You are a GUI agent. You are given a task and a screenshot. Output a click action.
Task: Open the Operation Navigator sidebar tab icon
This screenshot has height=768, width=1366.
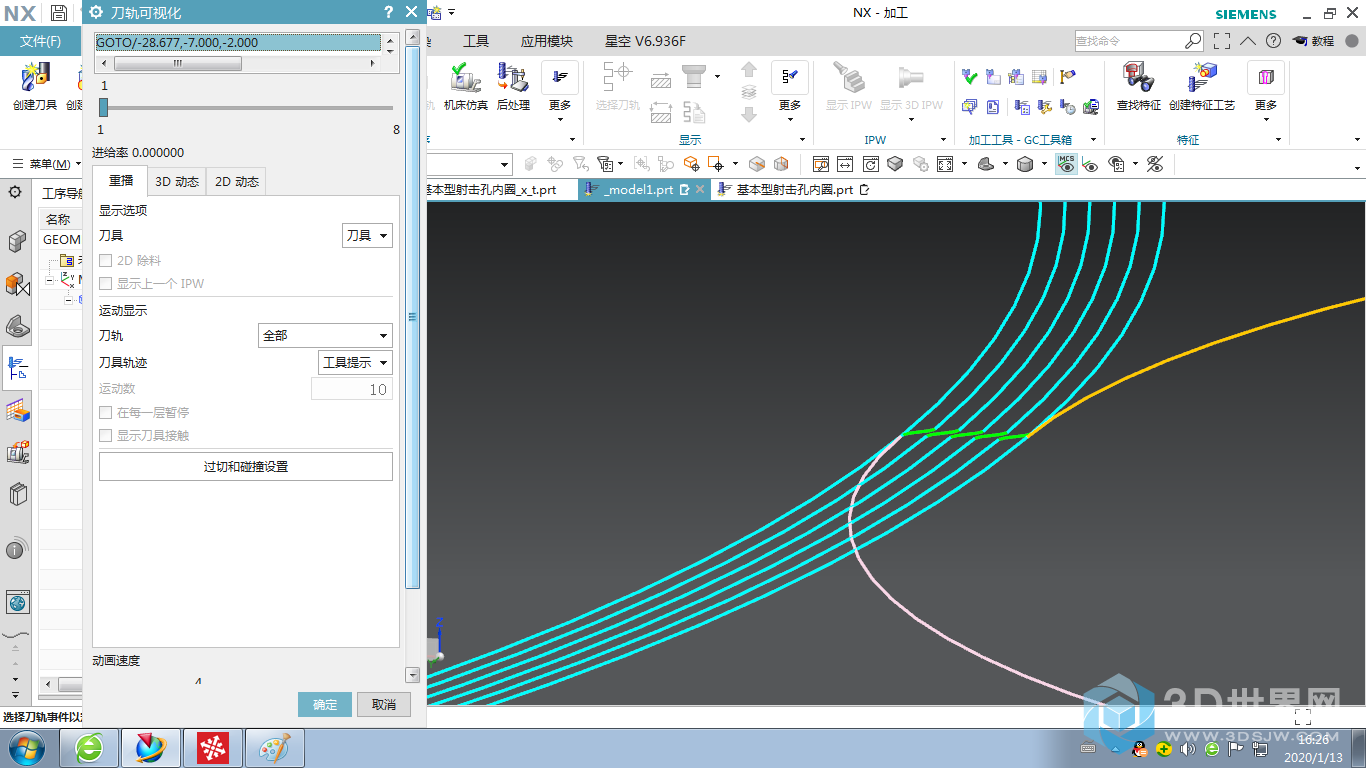pyautogui.click(x=17, y=368)
